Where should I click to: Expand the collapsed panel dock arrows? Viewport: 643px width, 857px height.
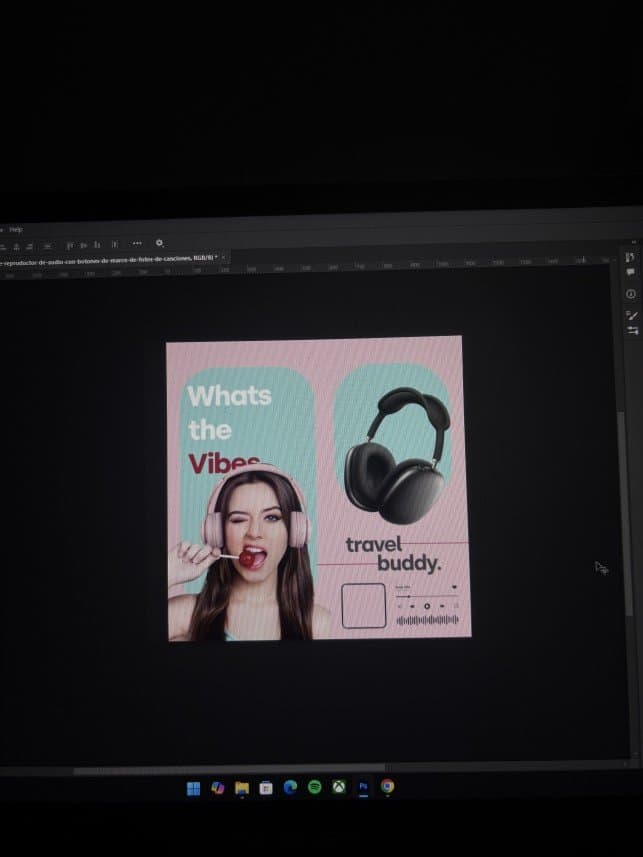click(x=634, y=242)
